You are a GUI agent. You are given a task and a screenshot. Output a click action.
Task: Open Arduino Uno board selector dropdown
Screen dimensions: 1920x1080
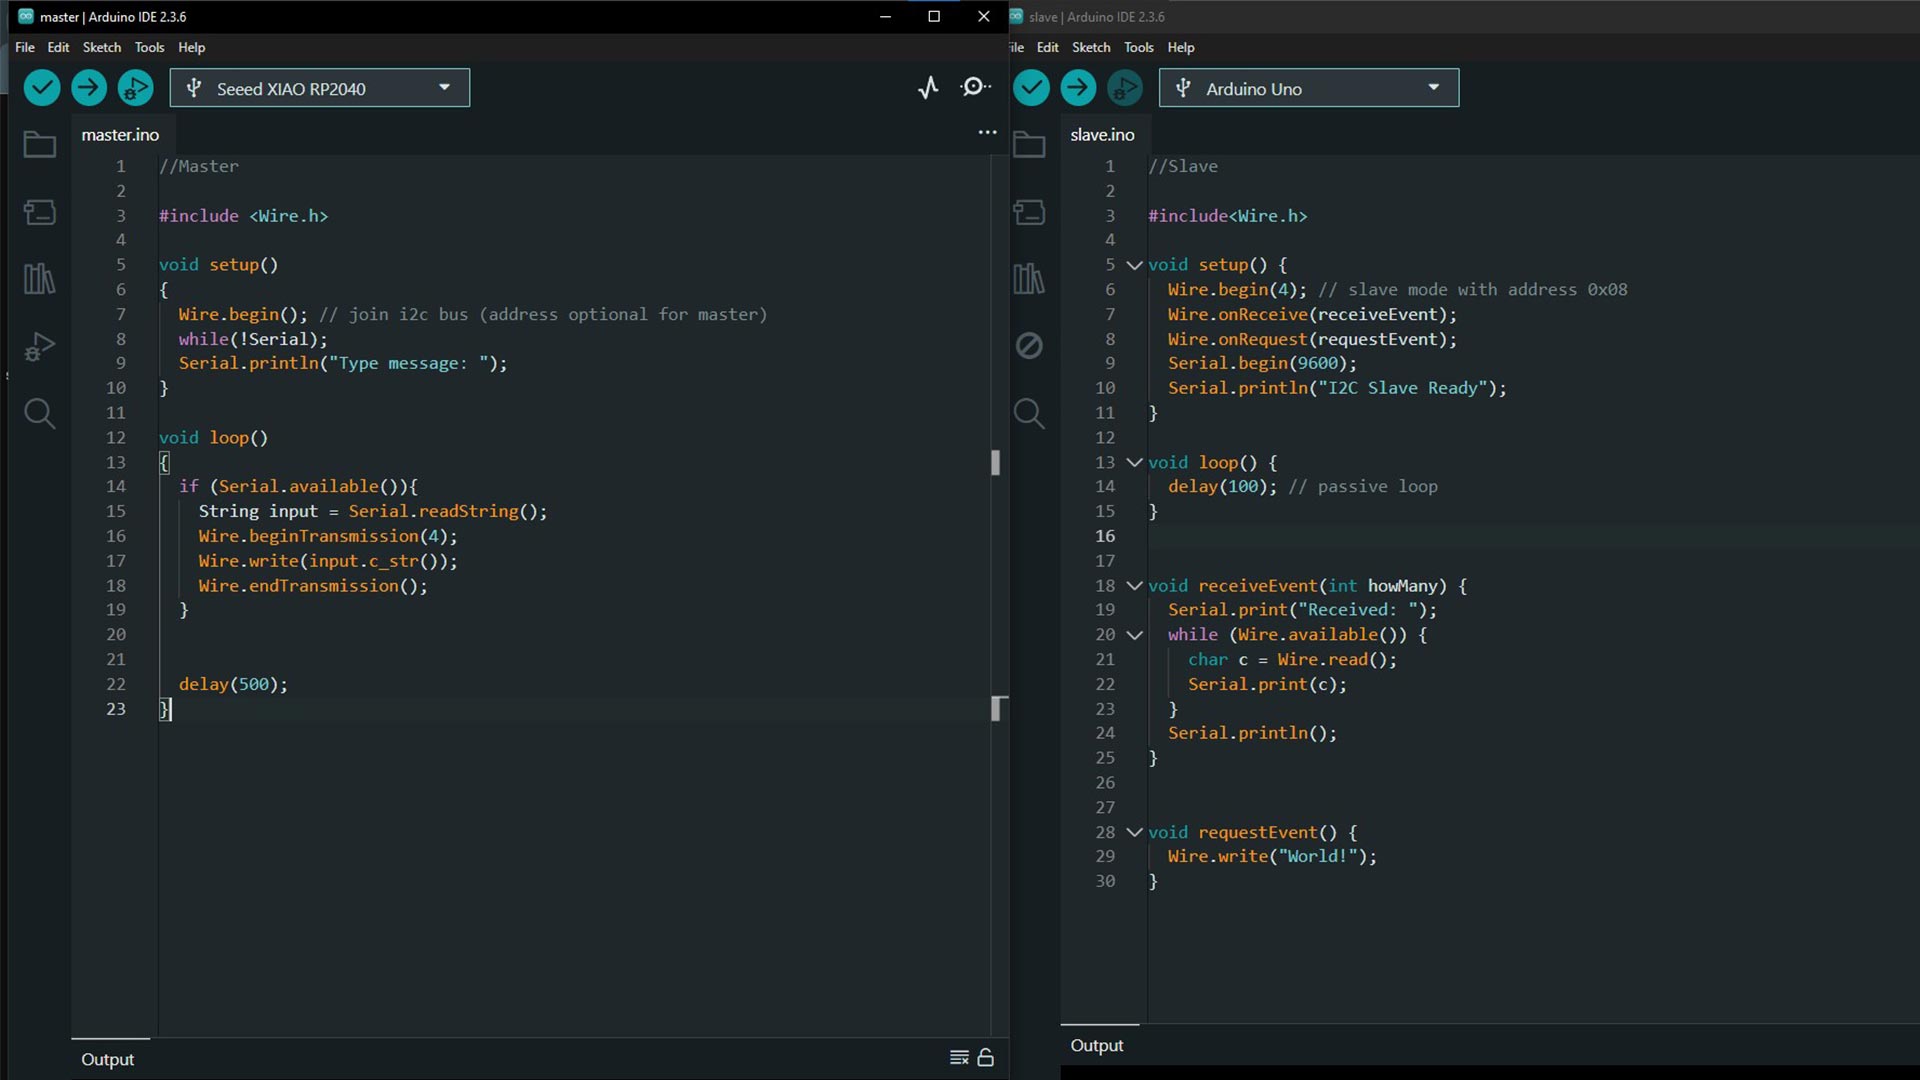1309,88
